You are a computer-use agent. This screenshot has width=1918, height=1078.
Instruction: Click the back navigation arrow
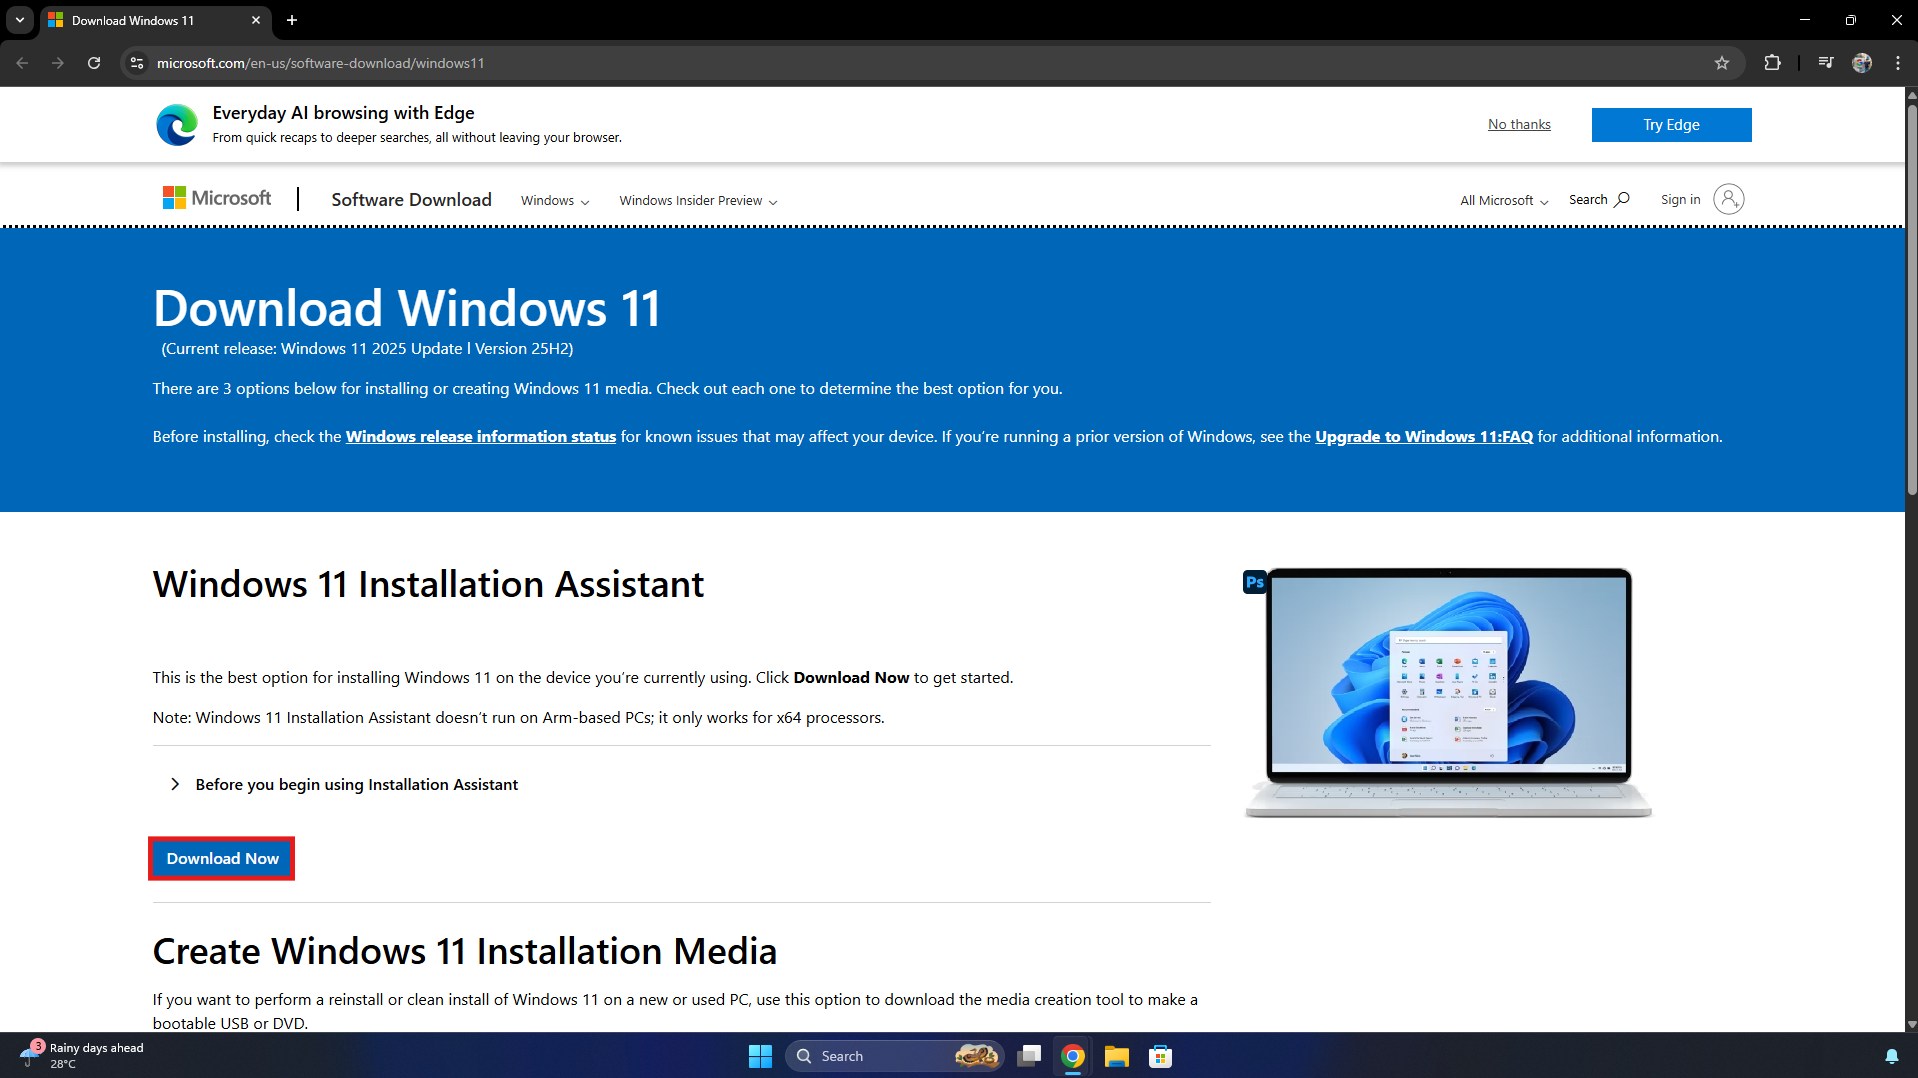pyautogui.click(x=21, y=62)
